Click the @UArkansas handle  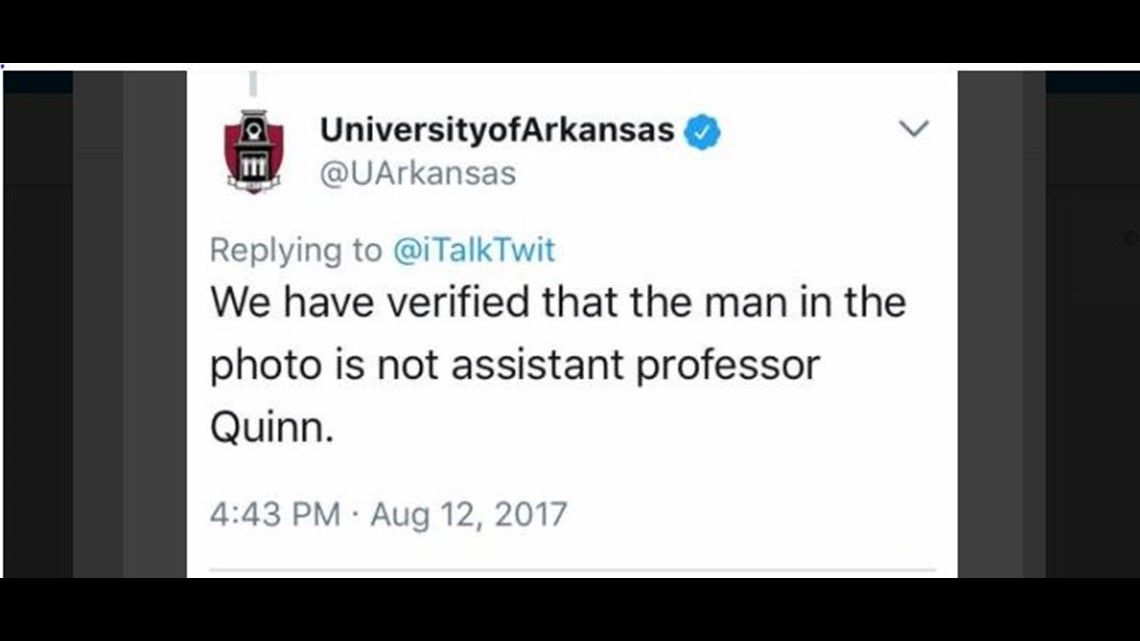[418, 174]
